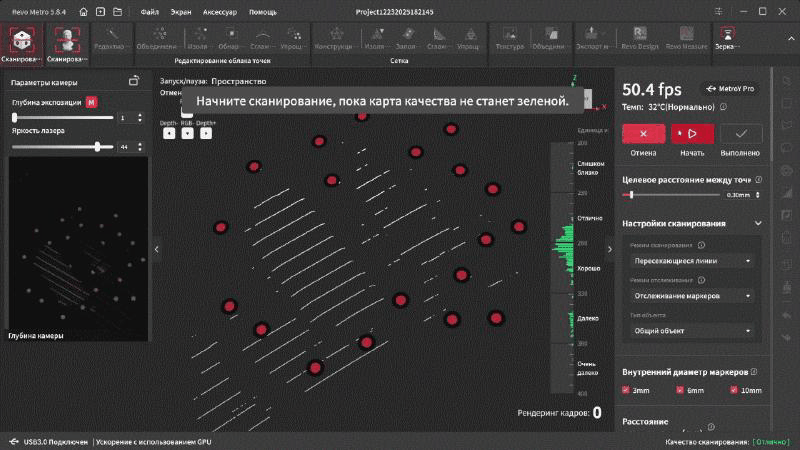Adjust exposure depth value stepper

(x=140, y=118)
